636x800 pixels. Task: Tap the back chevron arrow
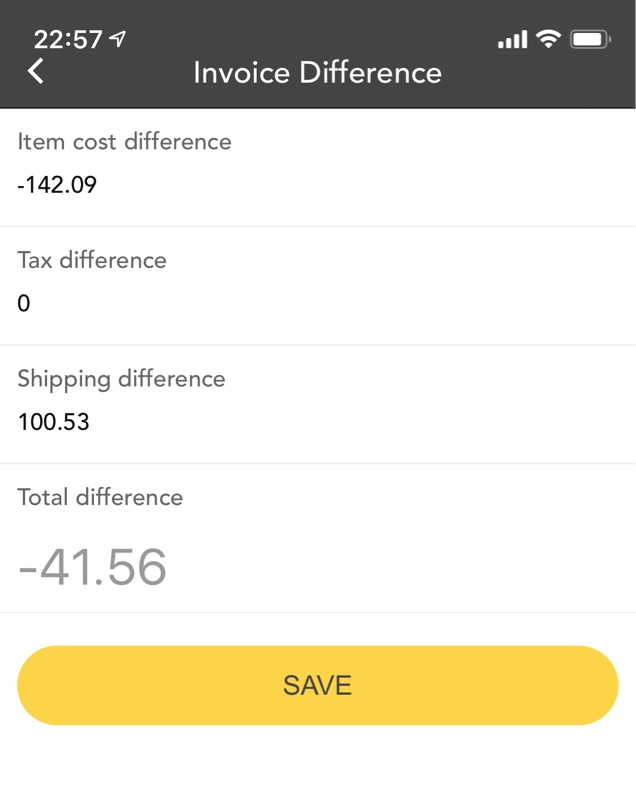36,71
